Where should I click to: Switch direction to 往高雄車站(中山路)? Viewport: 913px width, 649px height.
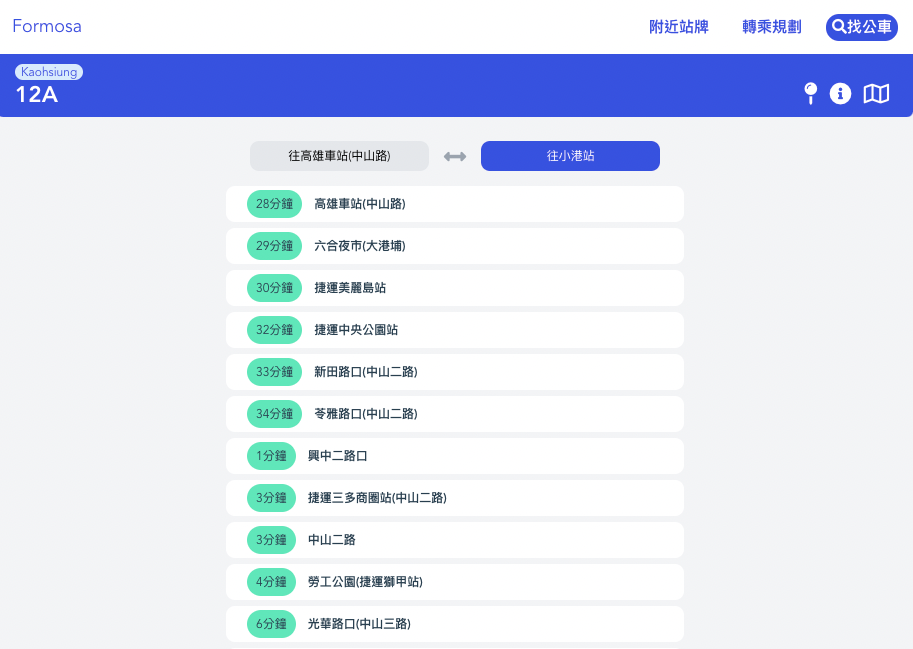click(339, 156)
